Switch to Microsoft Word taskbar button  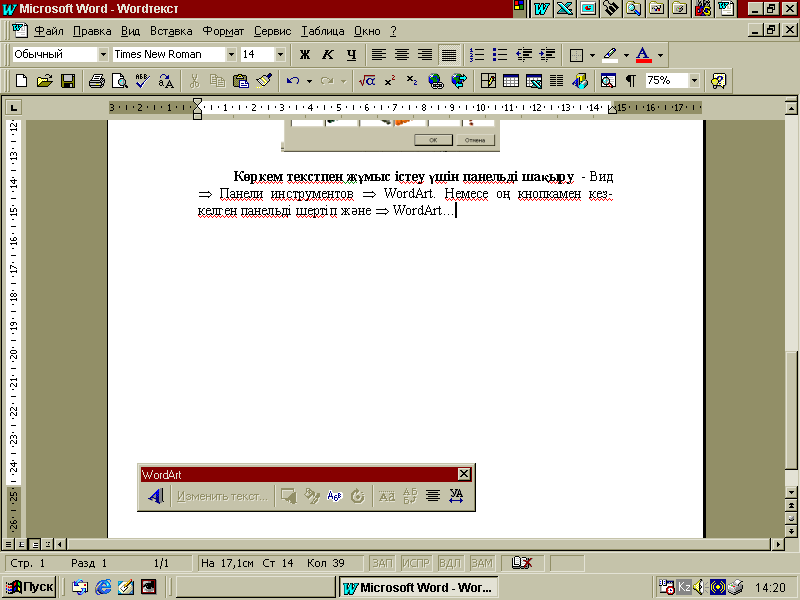click(418, 587)
